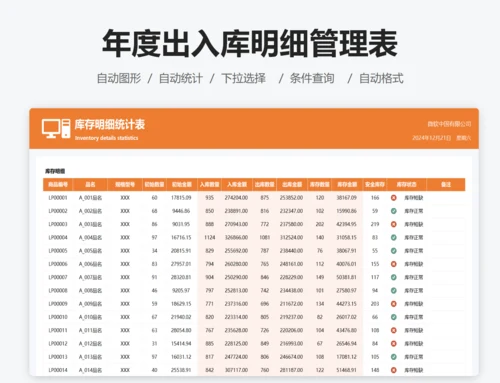Click the subtitle Inventory details statistics

click(106, 138)
